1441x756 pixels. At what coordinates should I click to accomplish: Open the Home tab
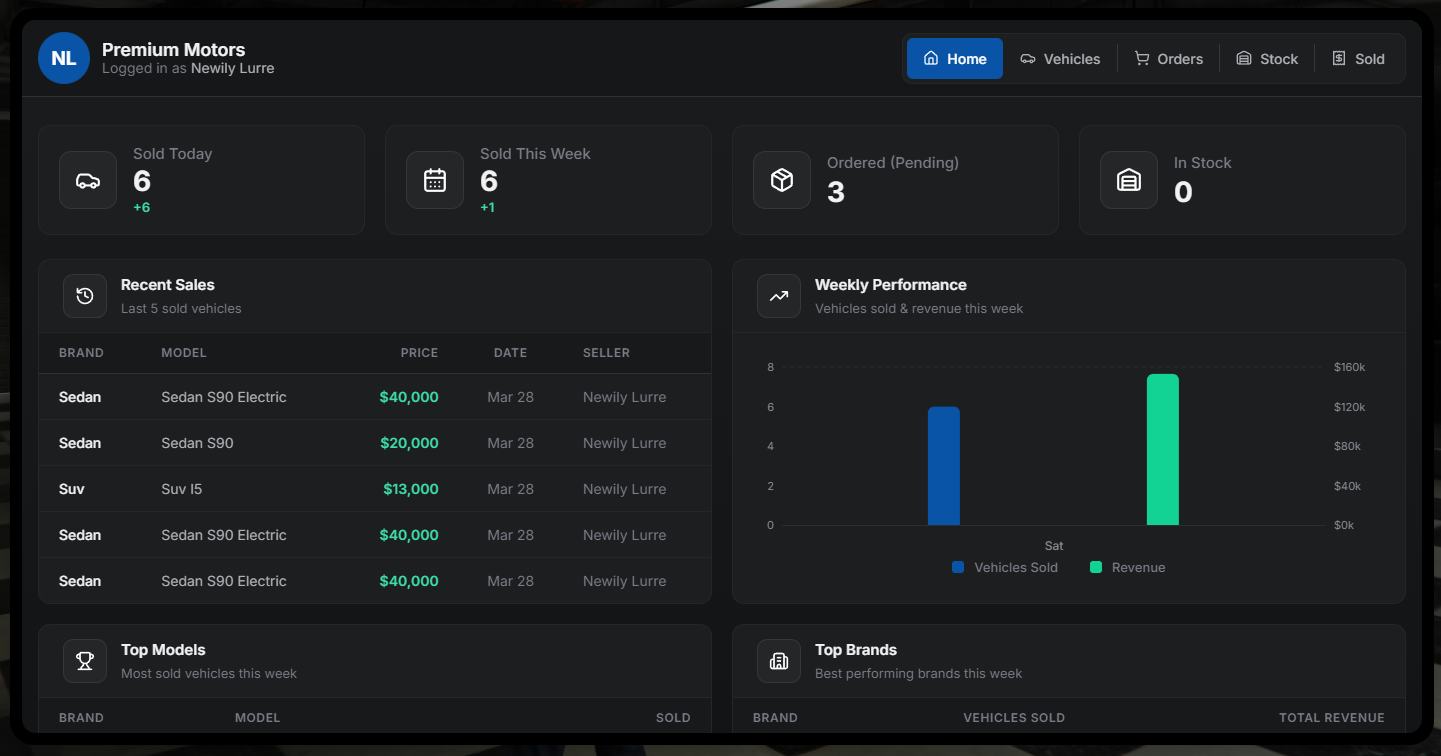coord(955,59)
